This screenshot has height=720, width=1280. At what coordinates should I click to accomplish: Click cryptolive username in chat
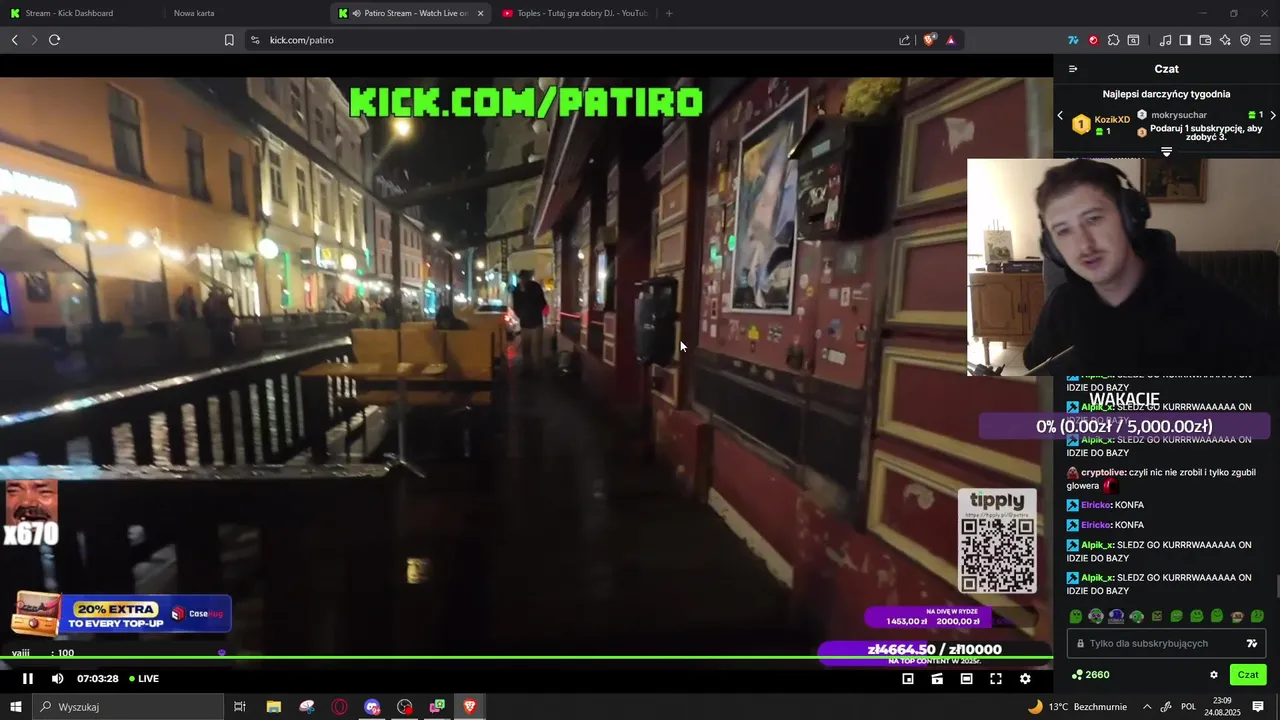1103,472
